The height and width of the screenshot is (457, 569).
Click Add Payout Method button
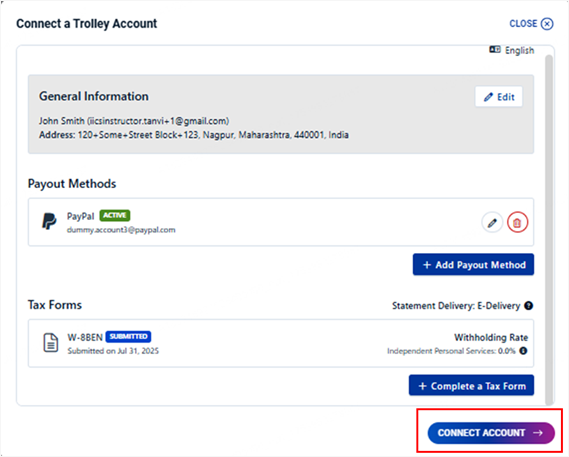(473, 265)
